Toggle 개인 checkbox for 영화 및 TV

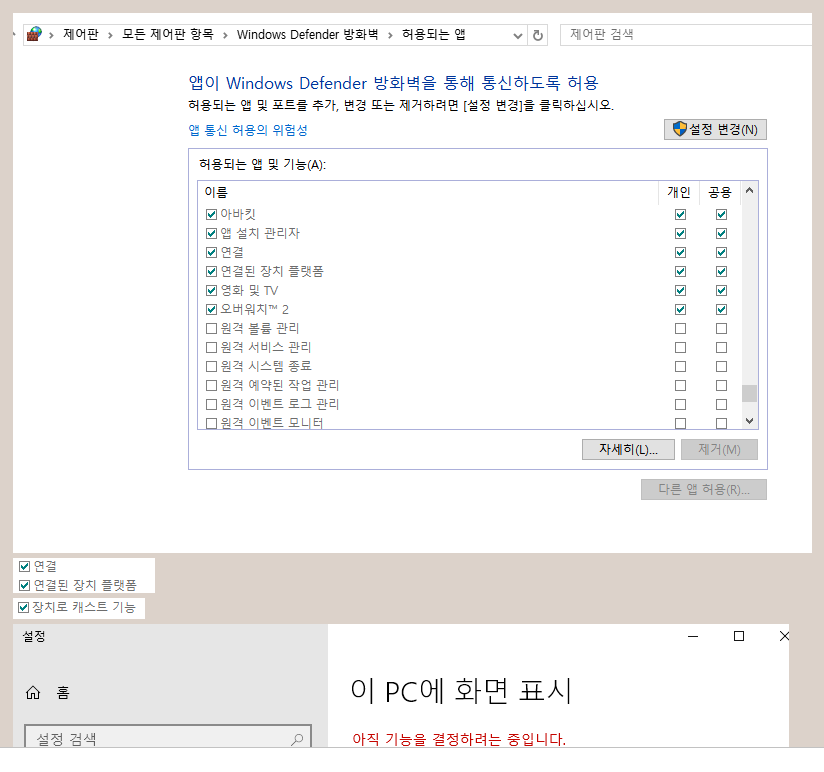[680, 290]
